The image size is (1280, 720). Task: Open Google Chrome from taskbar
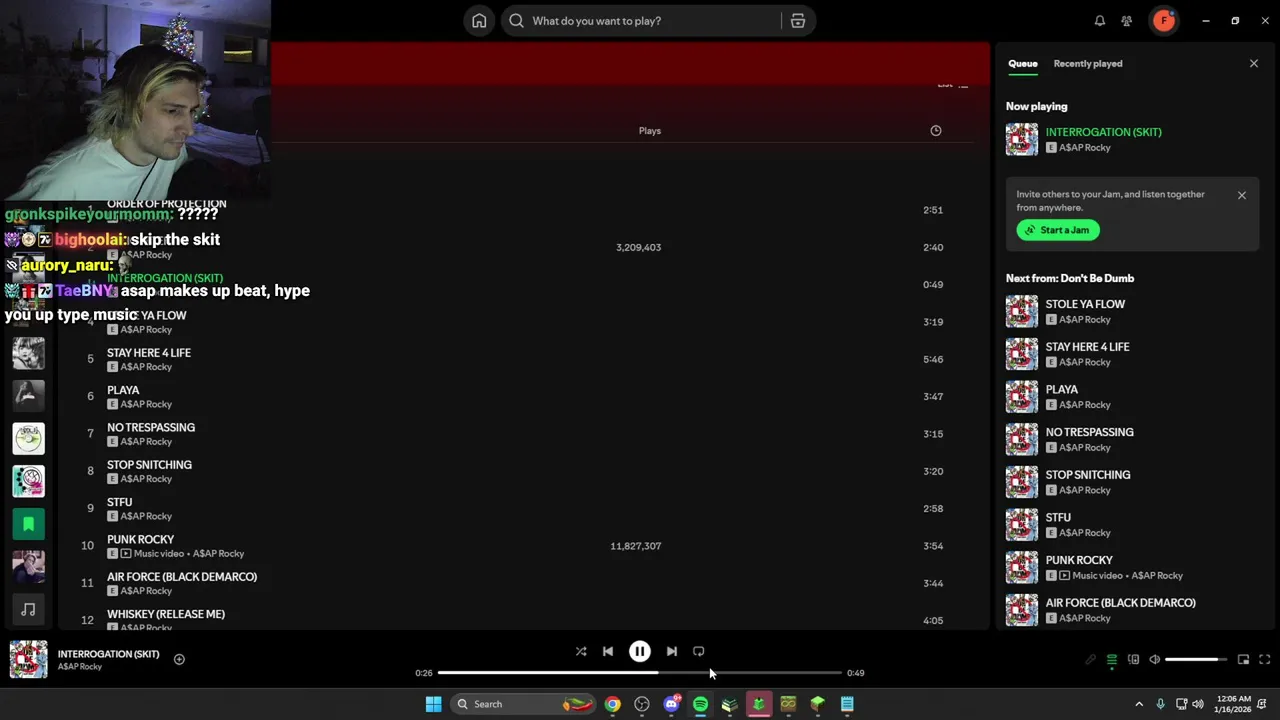[x=612, y=704]
